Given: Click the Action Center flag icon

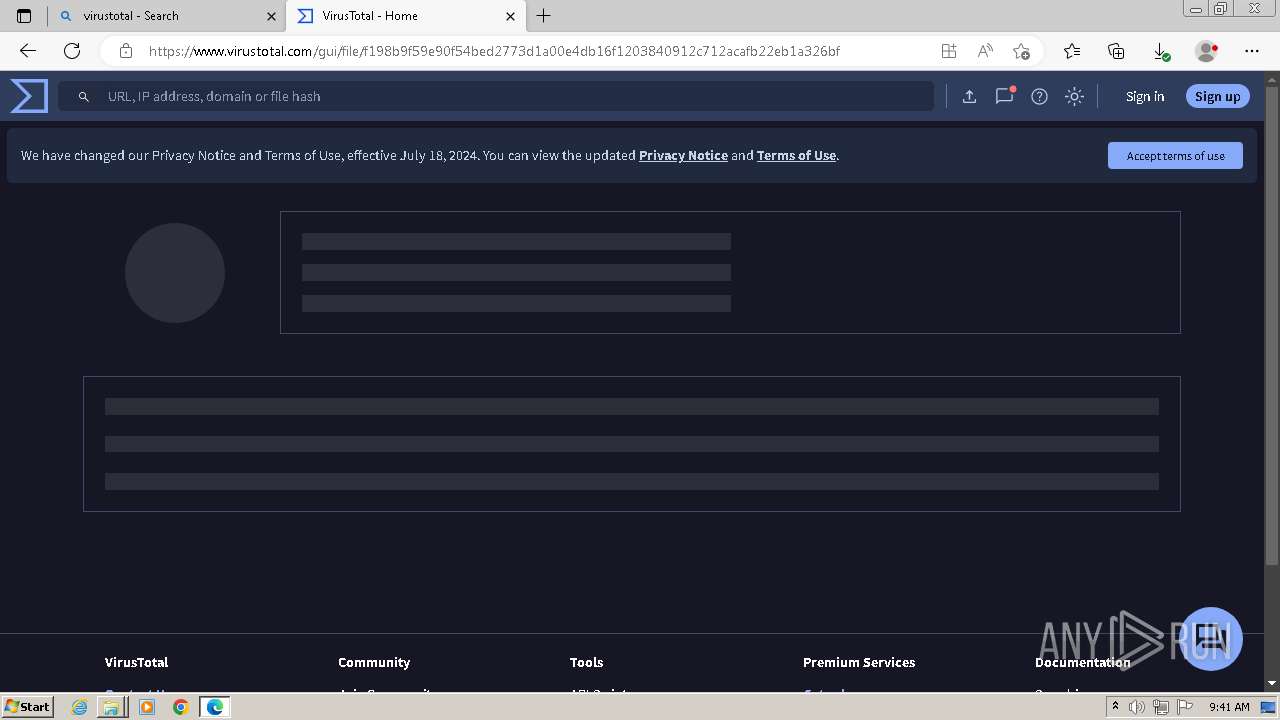Looking at the screenshot, I should point(1185,707).
